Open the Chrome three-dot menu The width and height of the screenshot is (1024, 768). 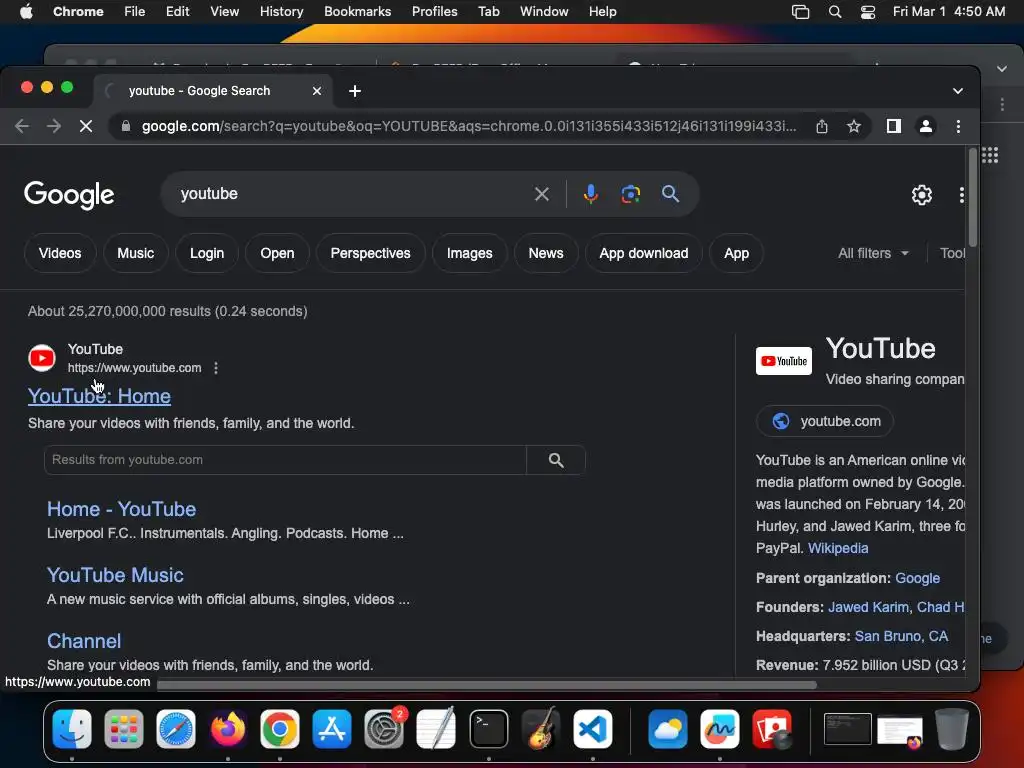[x=958, y=126]
